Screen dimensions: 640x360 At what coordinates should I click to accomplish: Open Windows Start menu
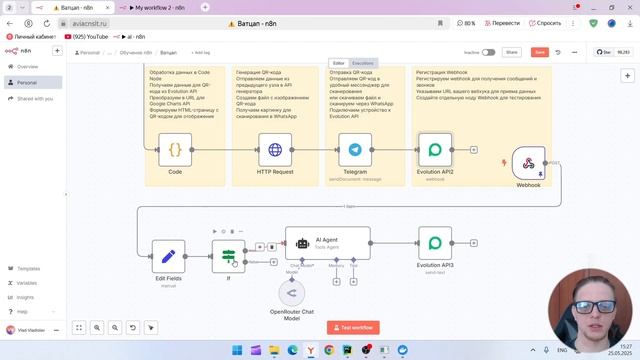(x=237, y=350)
